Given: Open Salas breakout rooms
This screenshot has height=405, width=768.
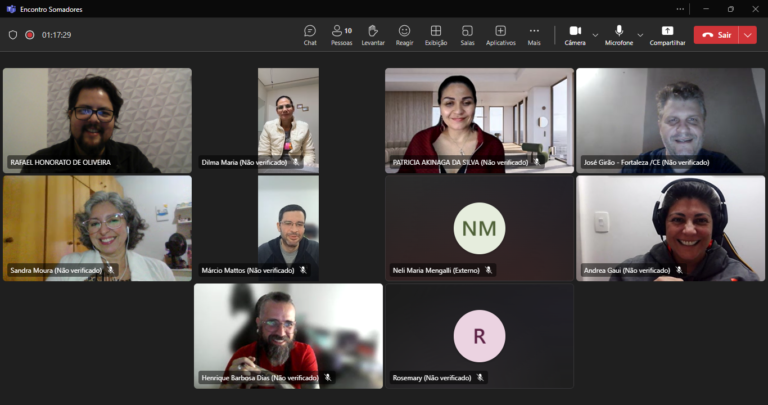Looking at the screenshot, I should click(467, 35).
